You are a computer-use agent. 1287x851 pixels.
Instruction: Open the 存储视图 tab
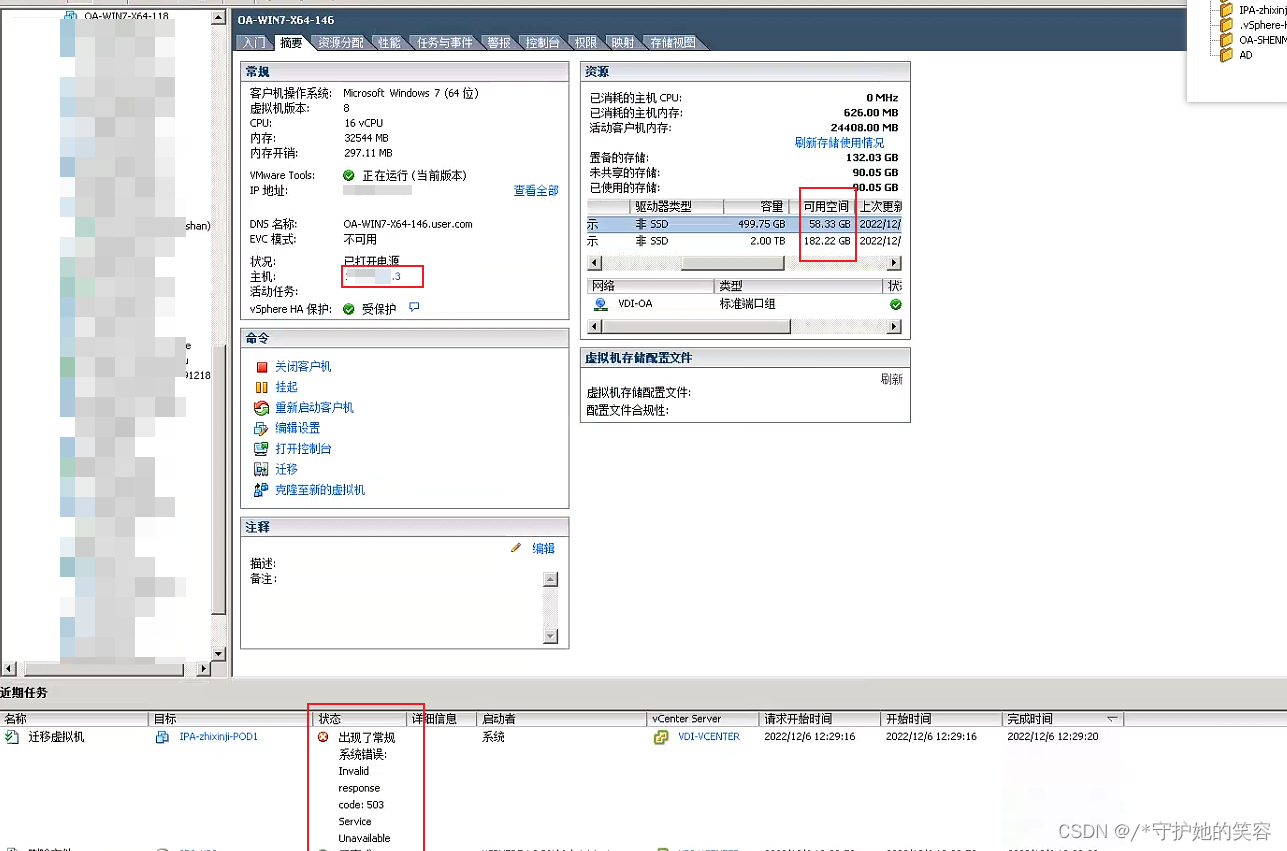point(673,43)
